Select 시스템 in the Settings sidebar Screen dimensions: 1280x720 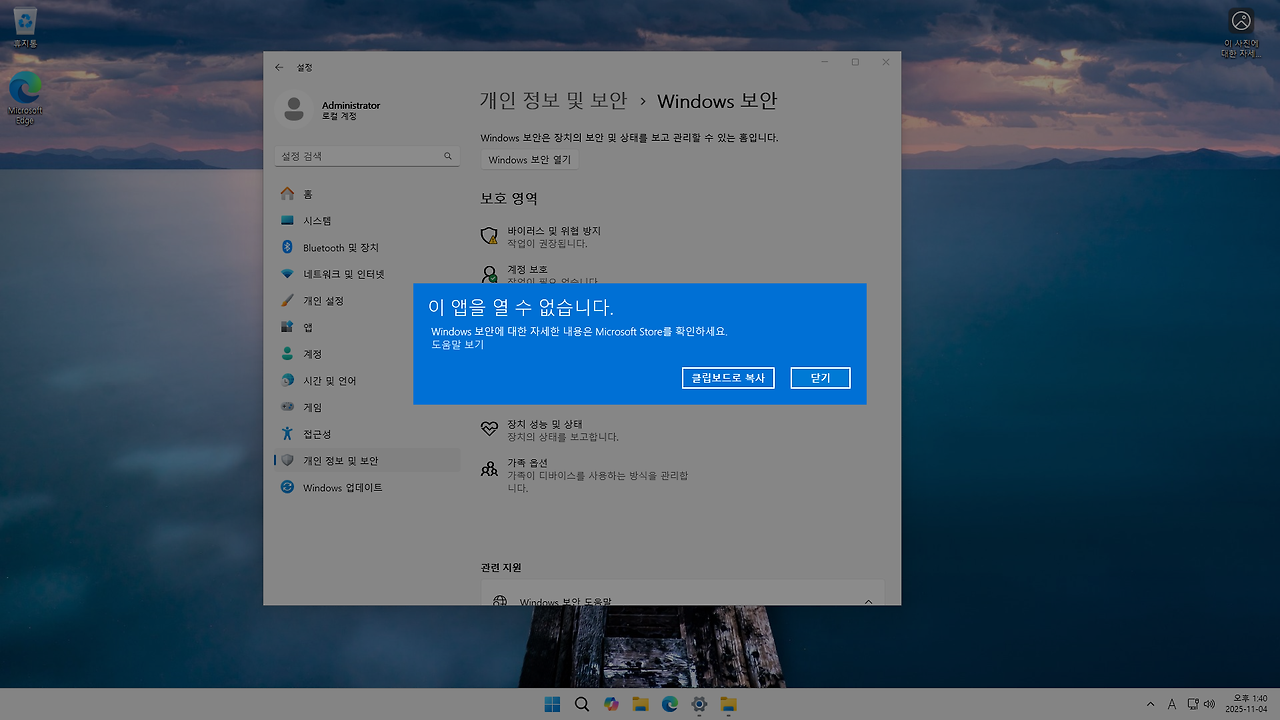(367, 221)
